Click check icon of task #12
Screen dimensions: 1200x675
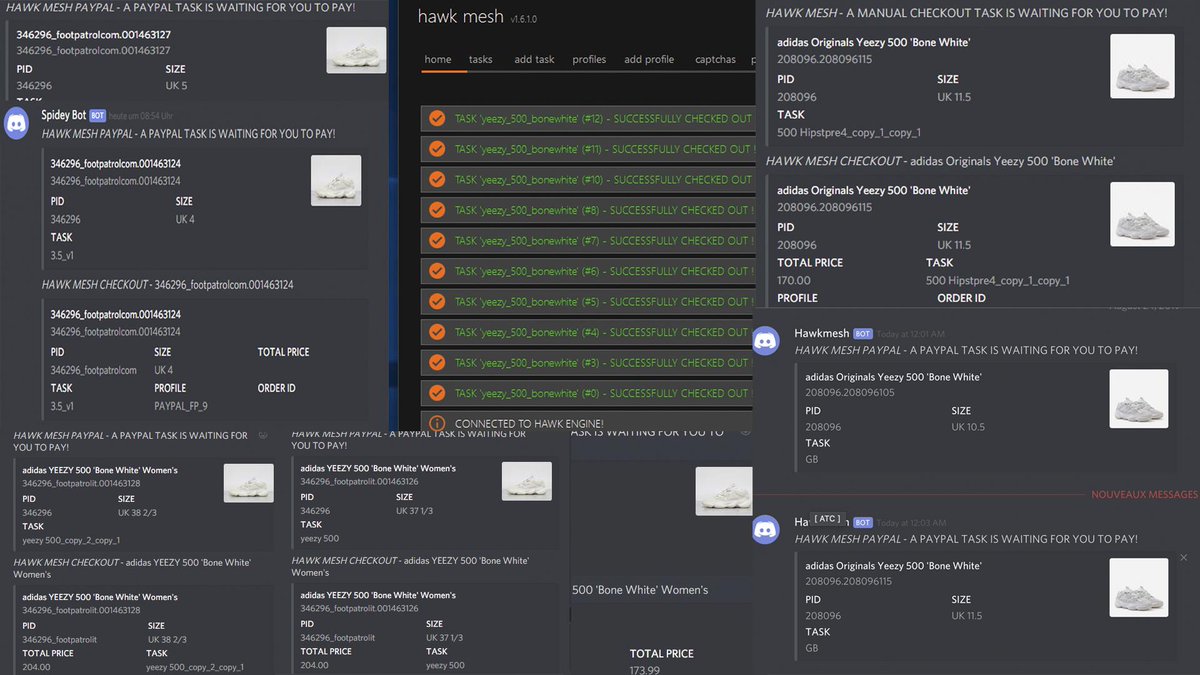coord(437,118)
